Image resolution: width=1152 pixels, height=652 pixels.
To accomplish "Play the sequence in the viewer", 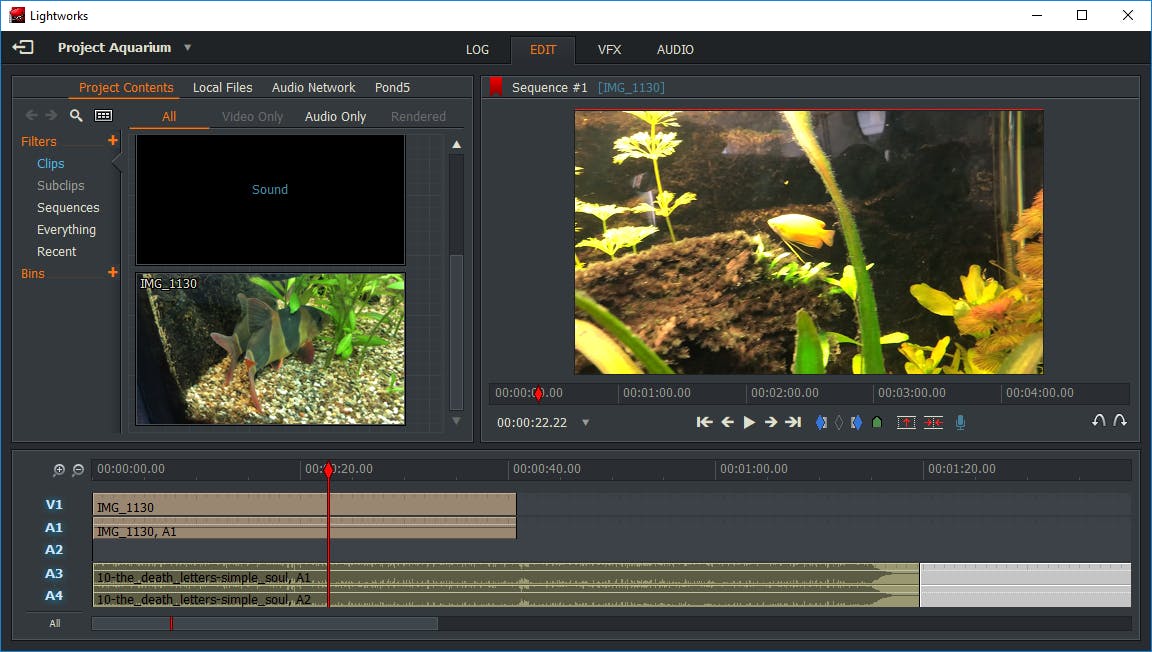I will [x=749, y=423].
